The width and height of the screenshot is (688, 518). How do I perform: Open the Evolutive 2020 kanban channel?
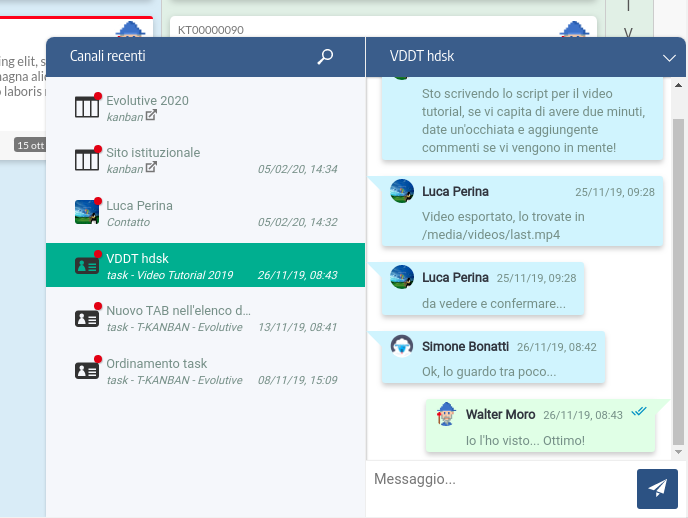tap(147, 101)
